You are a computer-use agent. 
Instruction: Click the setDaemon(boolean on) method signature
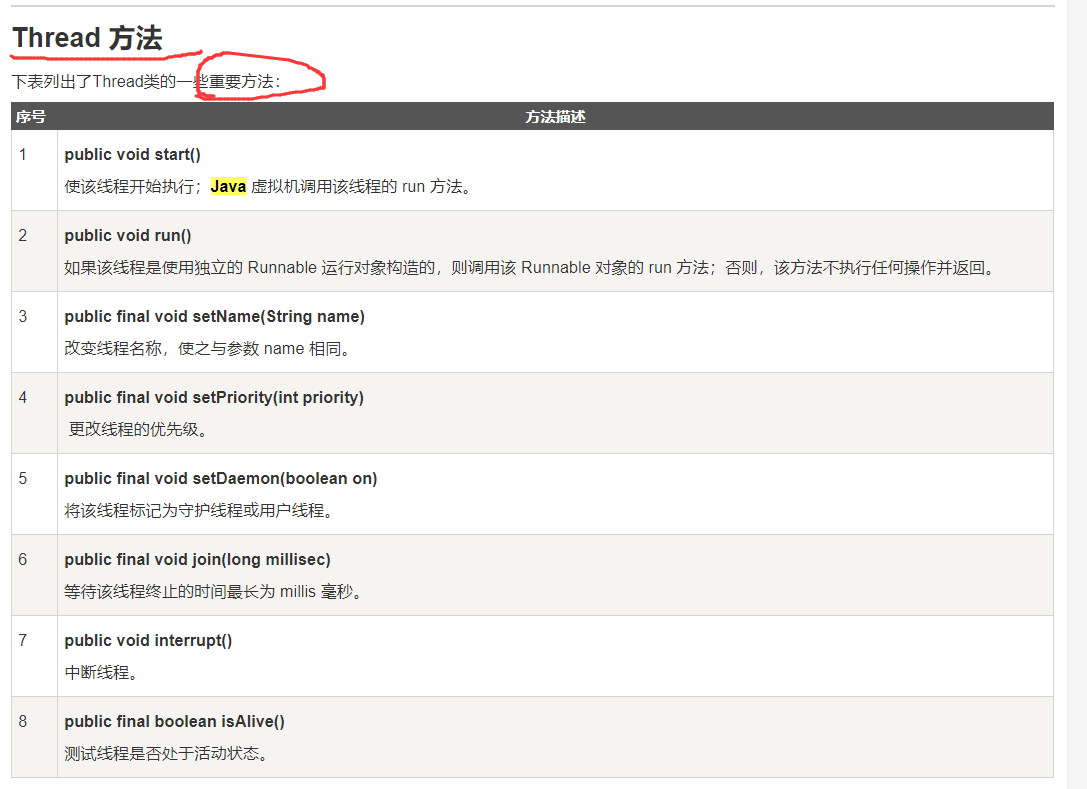tap(220, 479)
